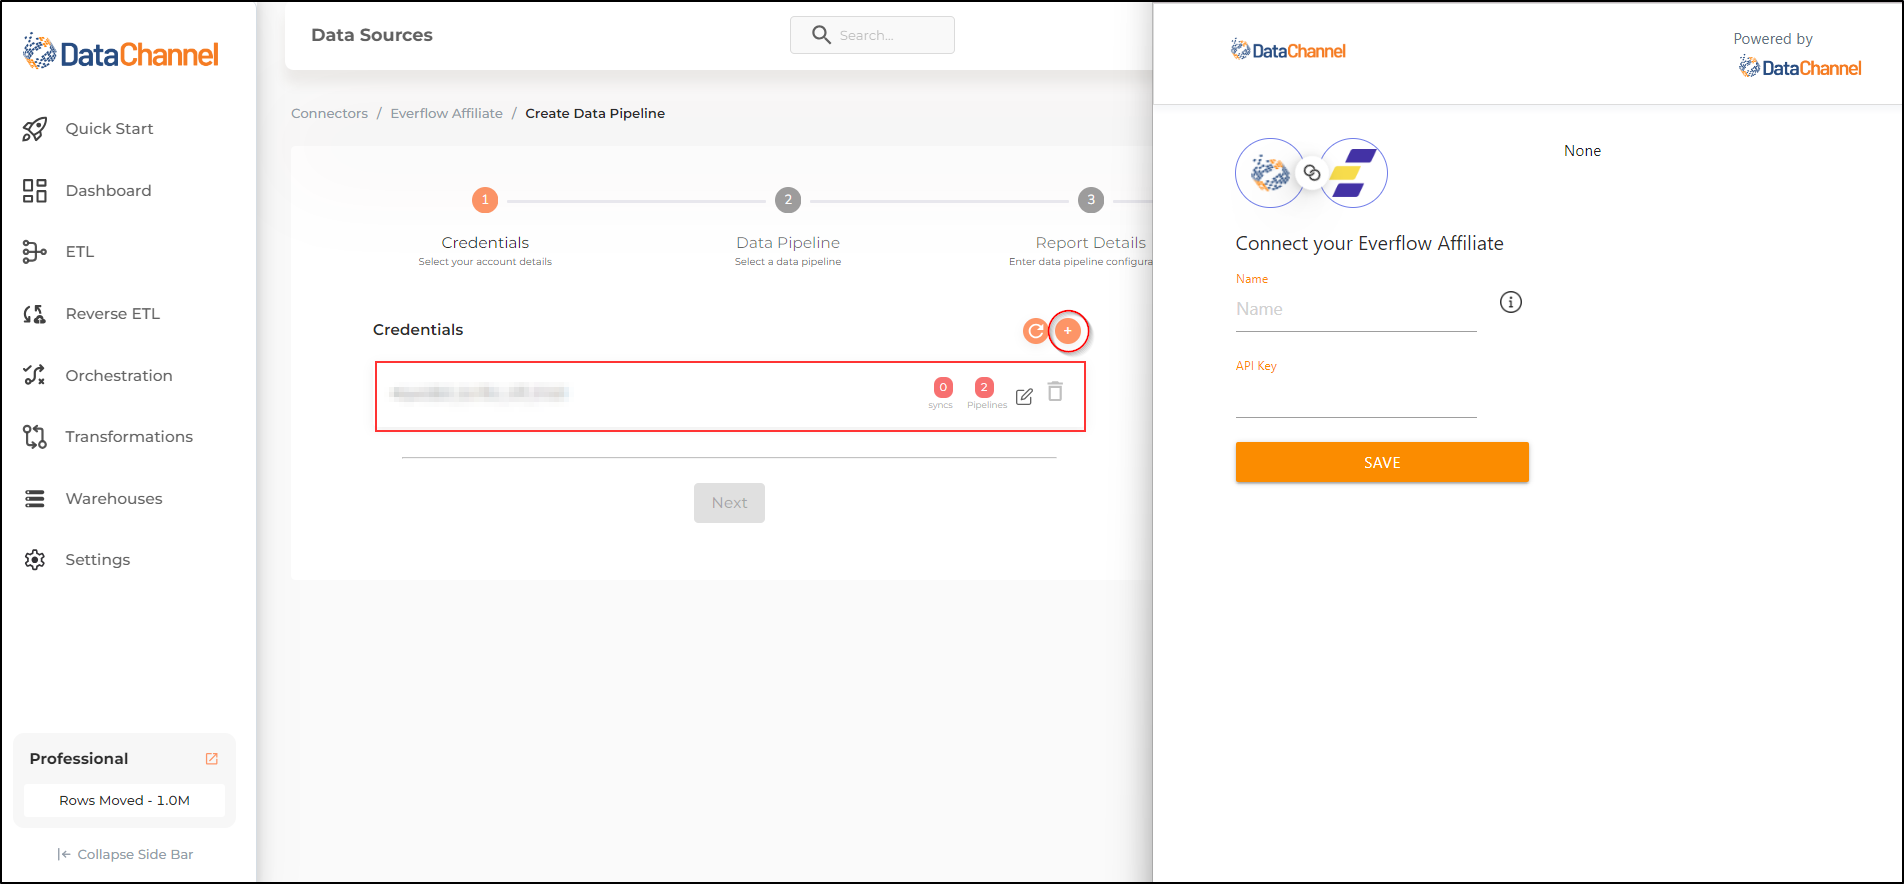Click the Connectors breadcrumb link
Image resolution: width=1904 pixels, height=884 pixels.
[329, 114]
